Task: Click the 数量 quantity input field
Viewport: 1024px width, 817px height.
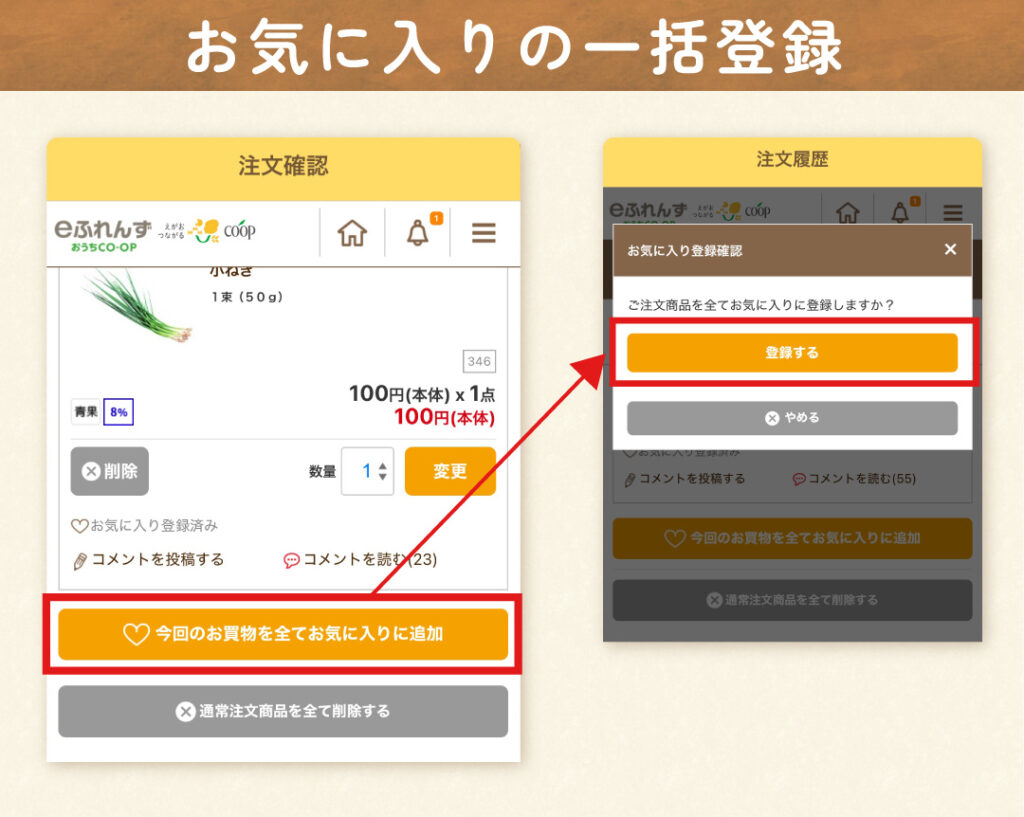Action: (368, 471)
